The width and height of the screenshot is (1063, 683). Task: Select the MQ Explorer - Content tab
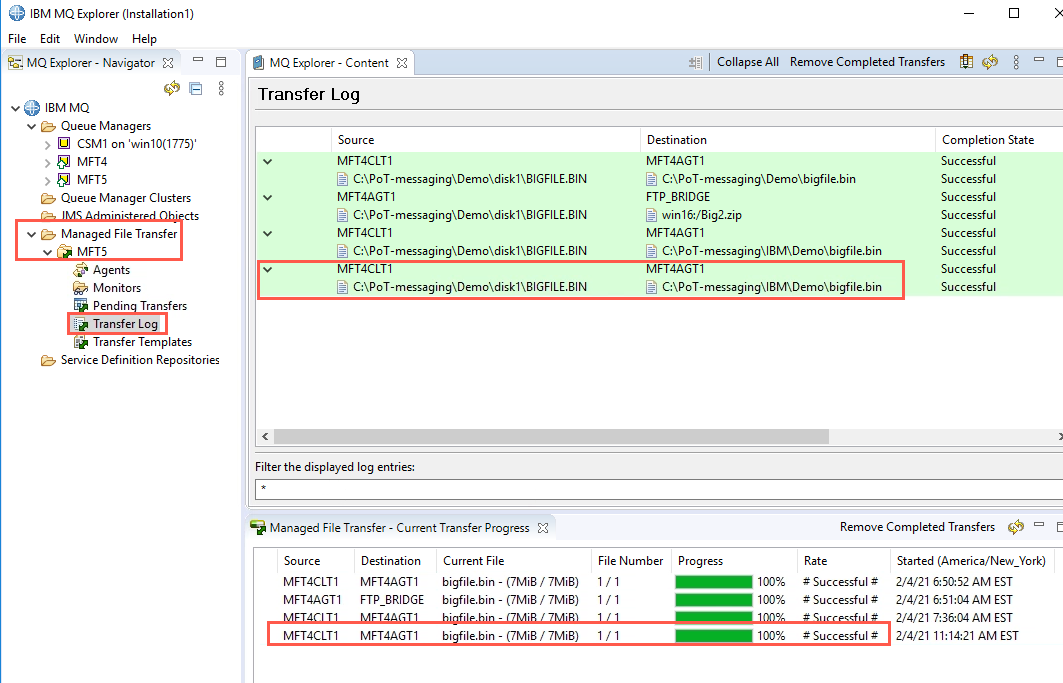pos(329,62)
